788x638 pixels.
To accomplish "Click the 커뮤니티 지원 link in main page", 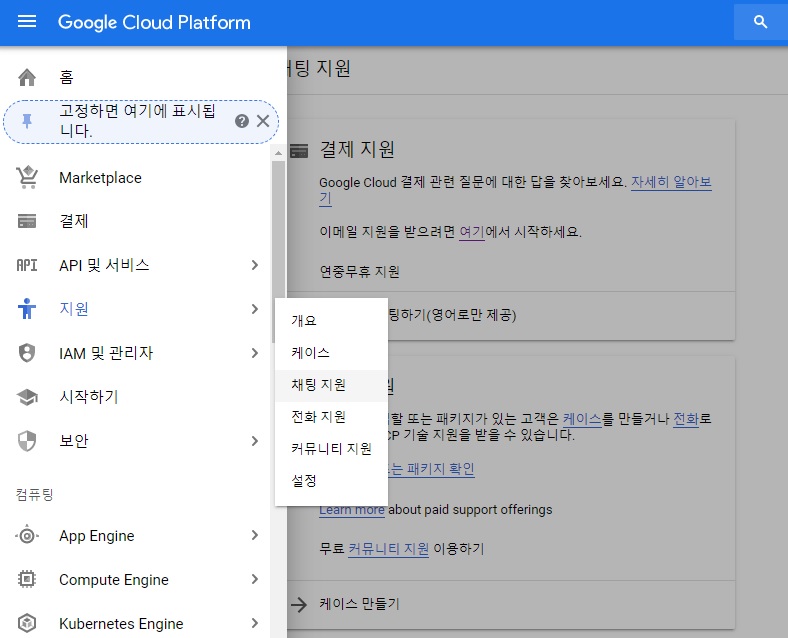I will [x=388, y=549].
